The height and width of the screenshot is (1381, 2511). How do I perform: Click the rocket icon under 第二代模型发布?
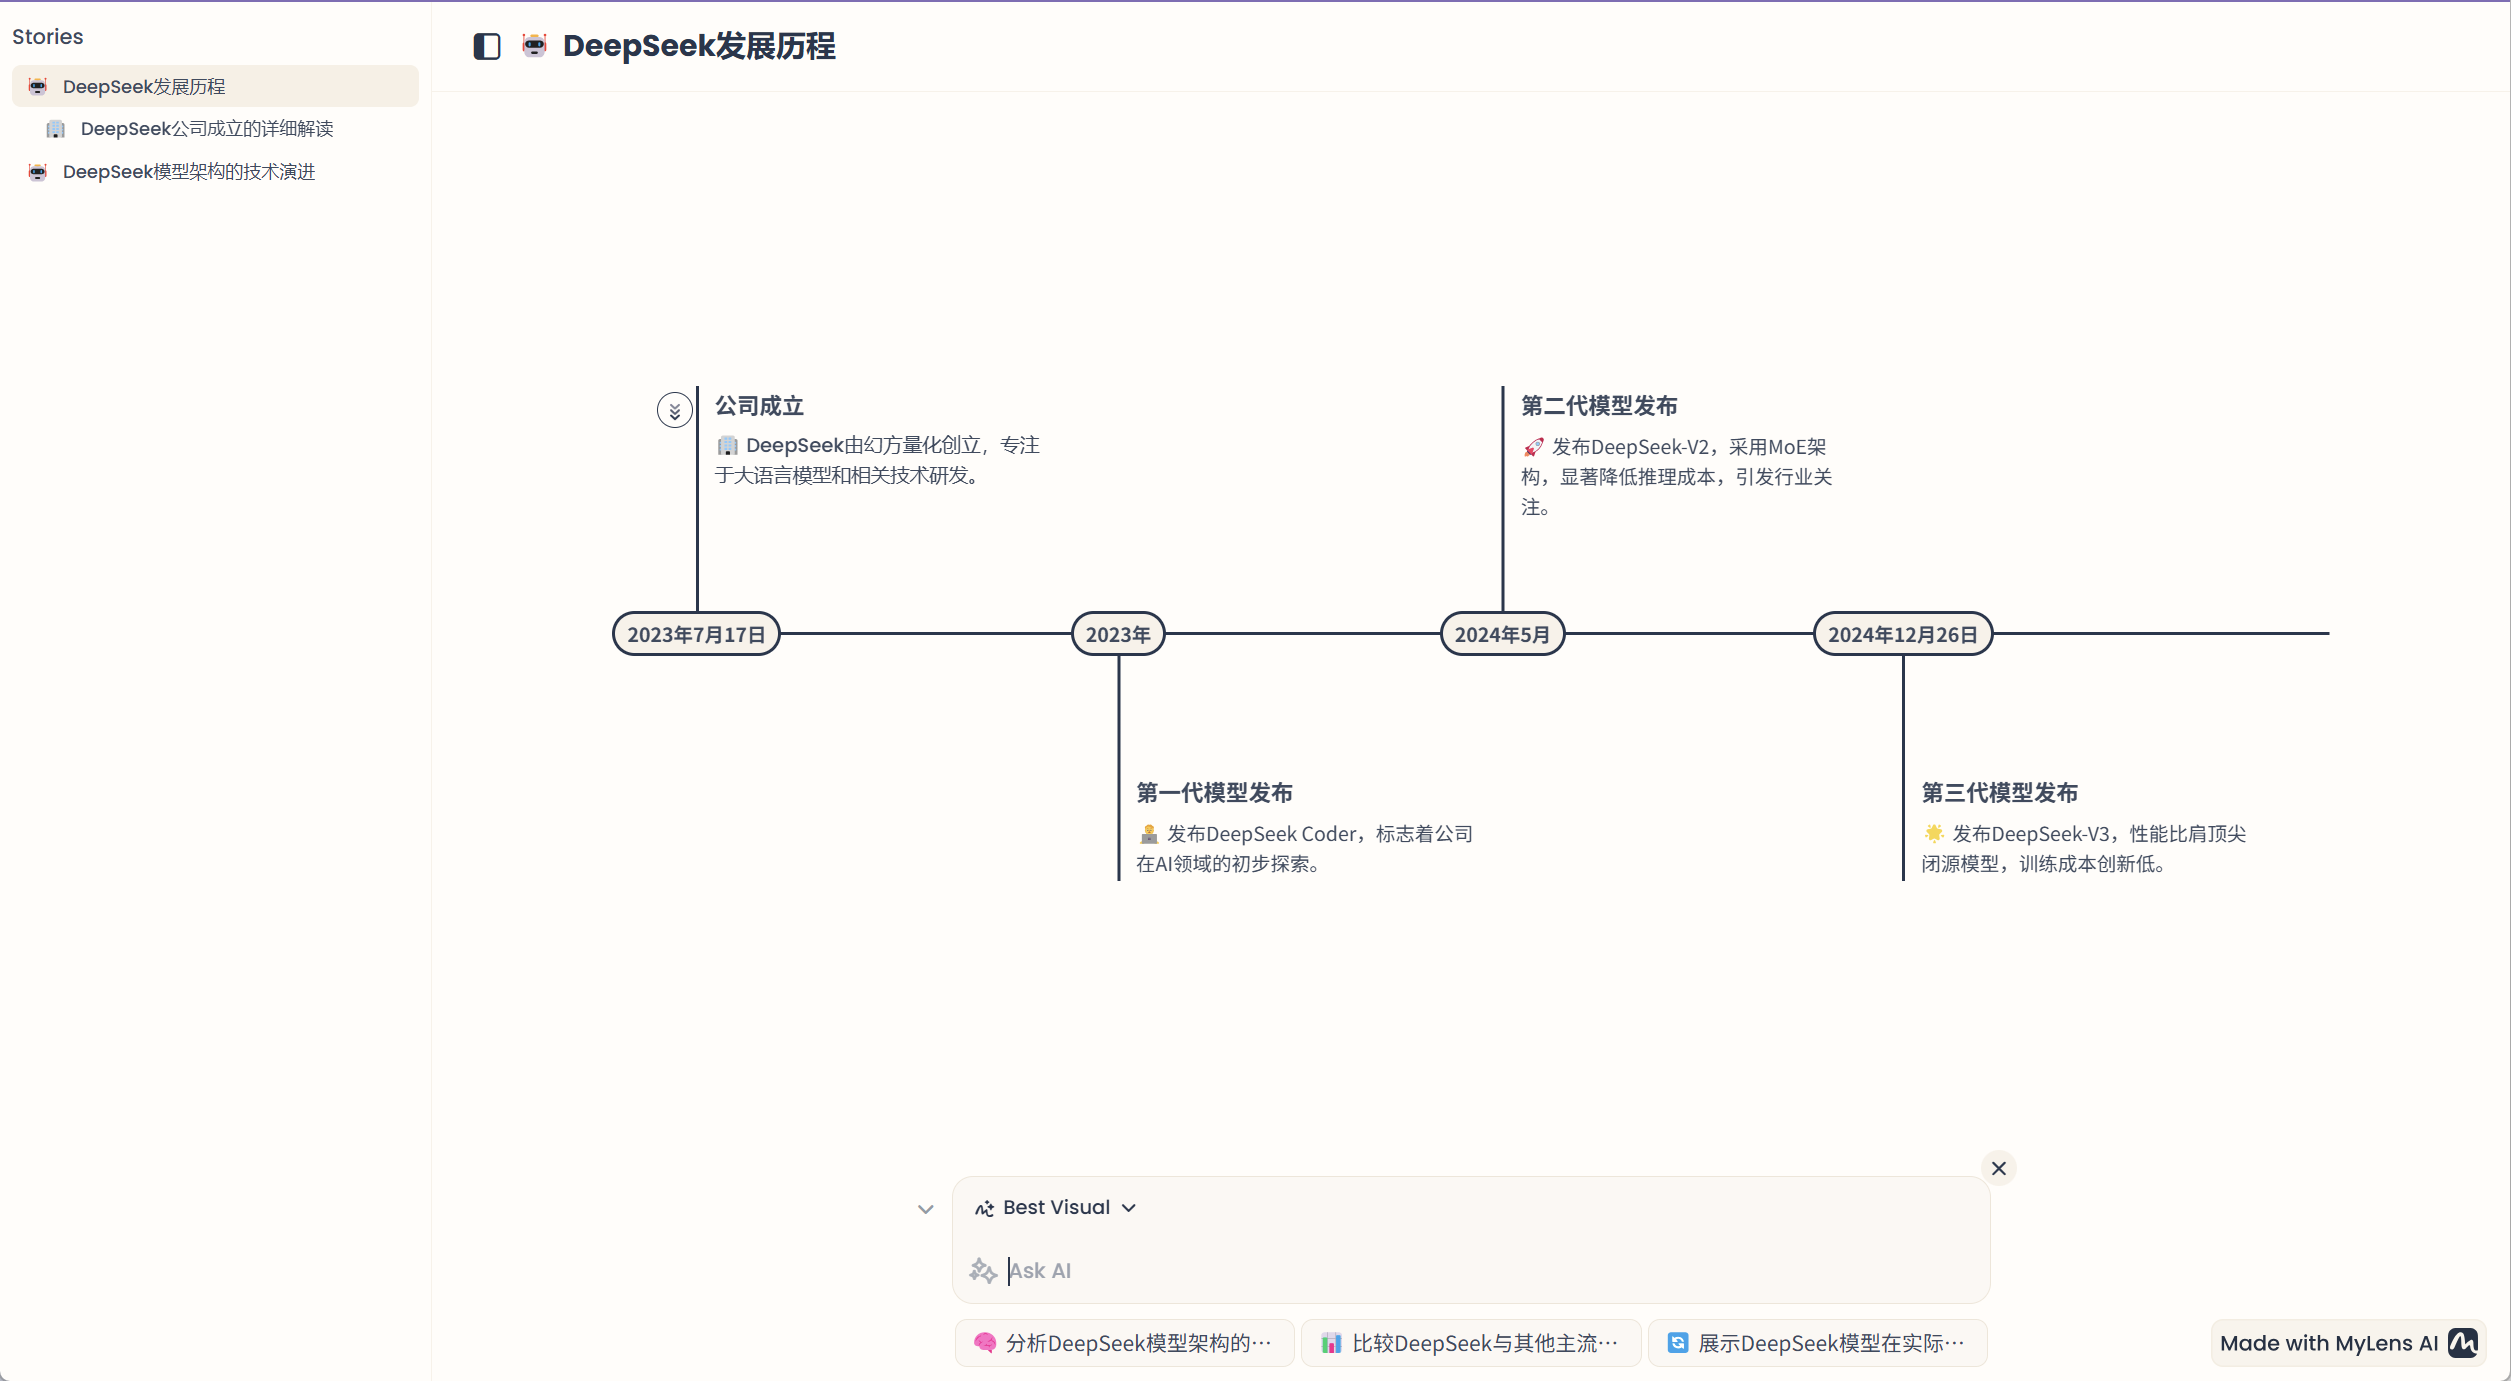coord(1533,447)
